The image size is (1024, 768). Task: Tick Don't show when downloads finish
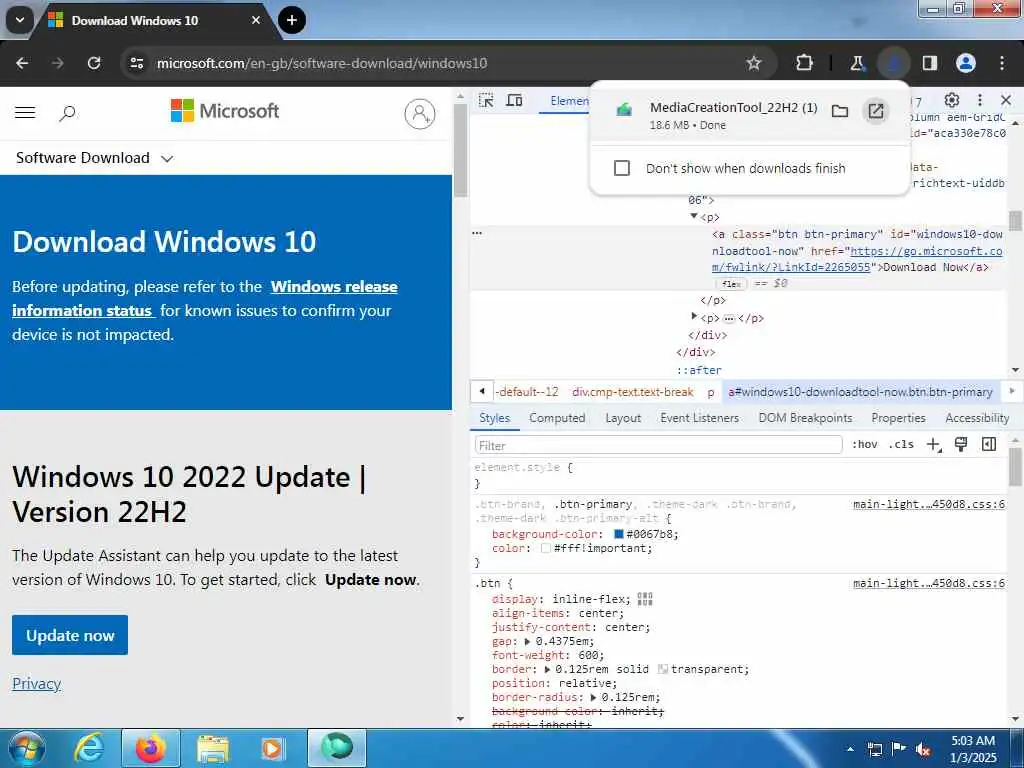622,168
